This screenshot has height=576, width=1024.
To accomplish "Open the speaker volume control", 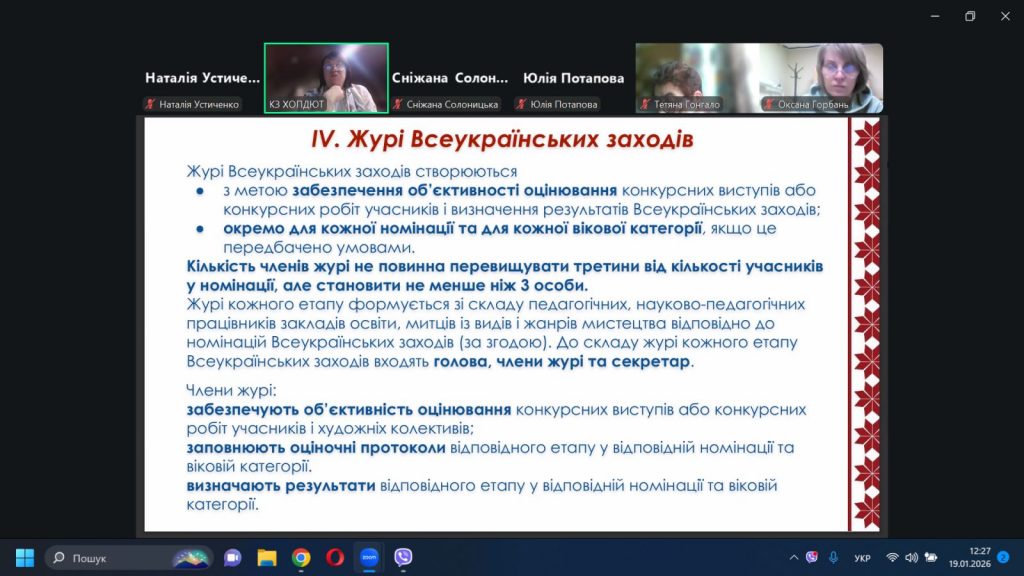I will point(911,557).
